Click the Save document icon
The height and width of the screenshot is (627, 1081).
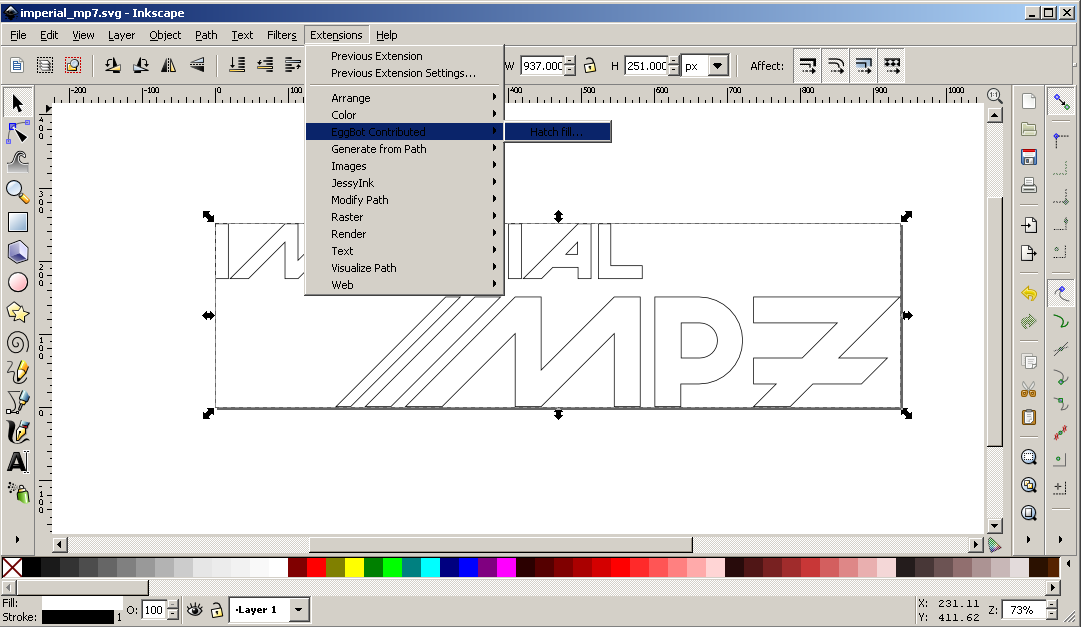click(x=1028, y=157)
